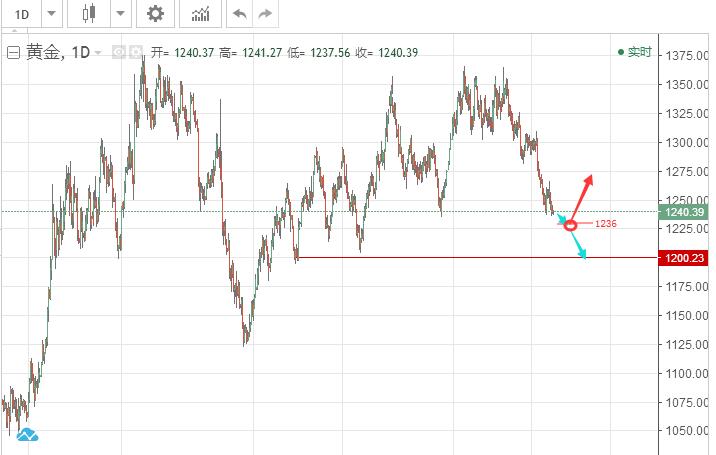This screenshot has height=455, width=716.
Task: Open the 黄金 series format gear icon
Action: (x=136, y=53)
